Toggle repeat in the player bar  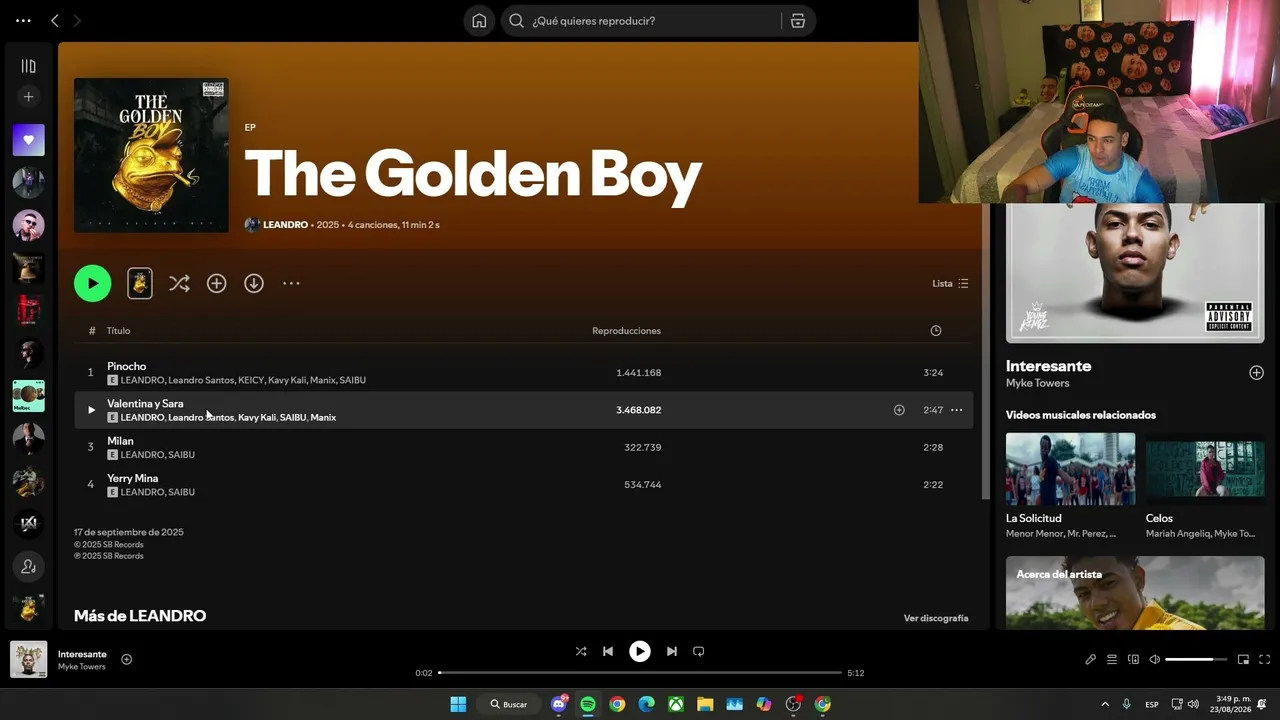coord(699,651)
